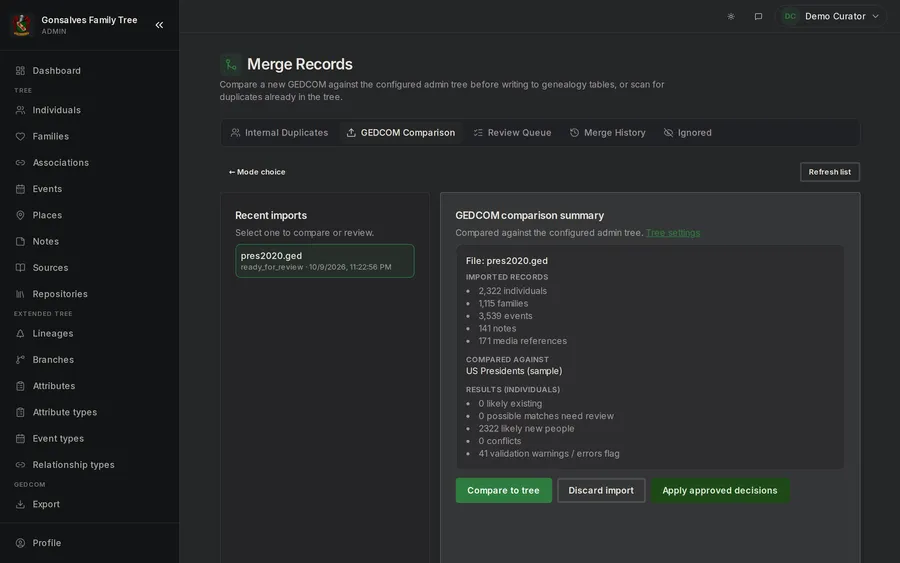Open Dashboard in the sidebar
The image size is (900, 563).
pyautogui.click(x=90, y=71)
